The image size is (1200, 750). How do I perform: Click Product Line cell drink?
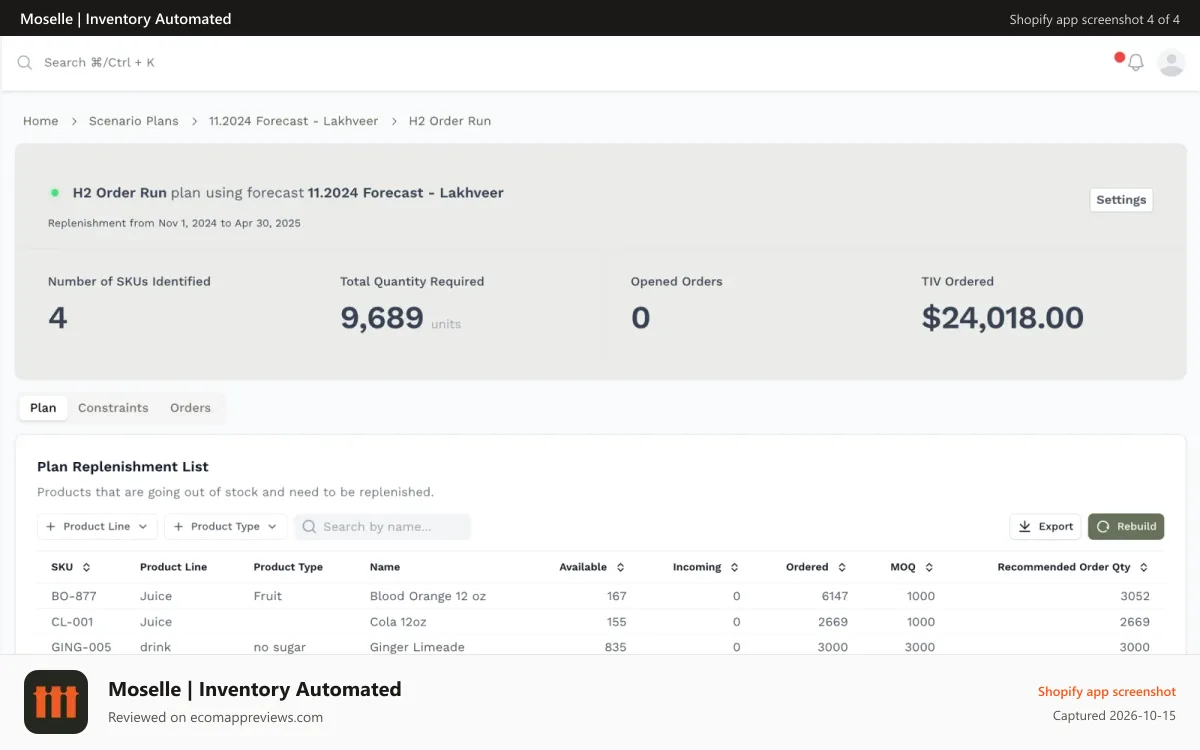pyautogui.click(x=155, y=647)
